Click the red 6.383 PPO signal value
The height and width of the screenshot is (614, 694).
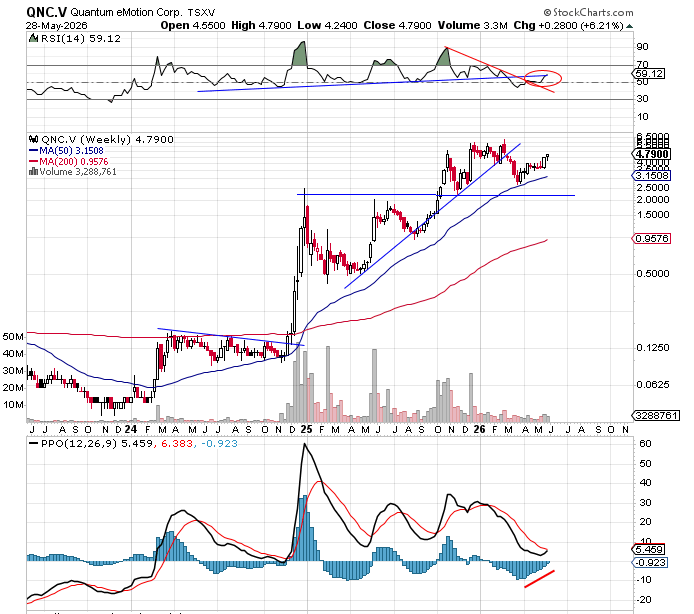177,444
